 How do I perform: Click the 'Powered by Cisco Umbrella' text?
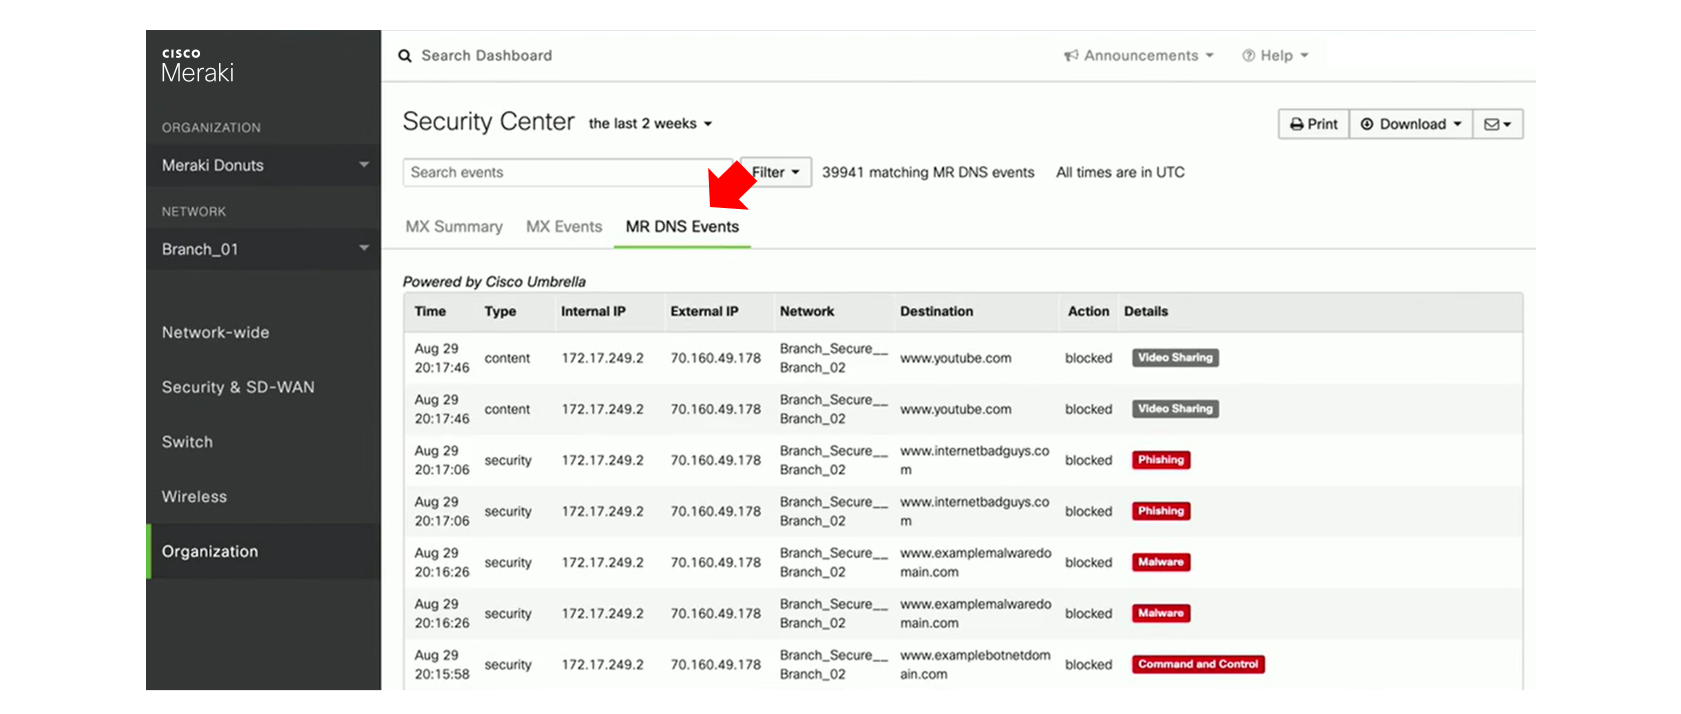point(494,282)
